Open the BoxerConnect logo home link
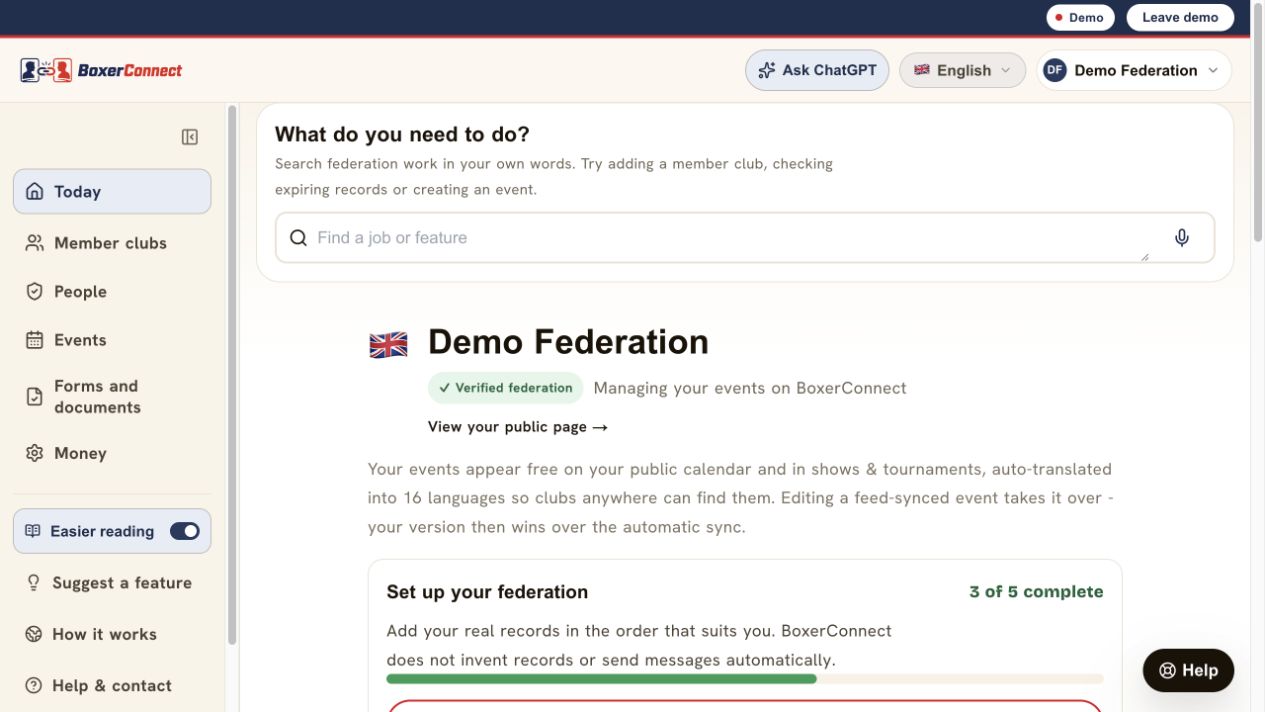The image size is (1265, 712). pos(101,70)
